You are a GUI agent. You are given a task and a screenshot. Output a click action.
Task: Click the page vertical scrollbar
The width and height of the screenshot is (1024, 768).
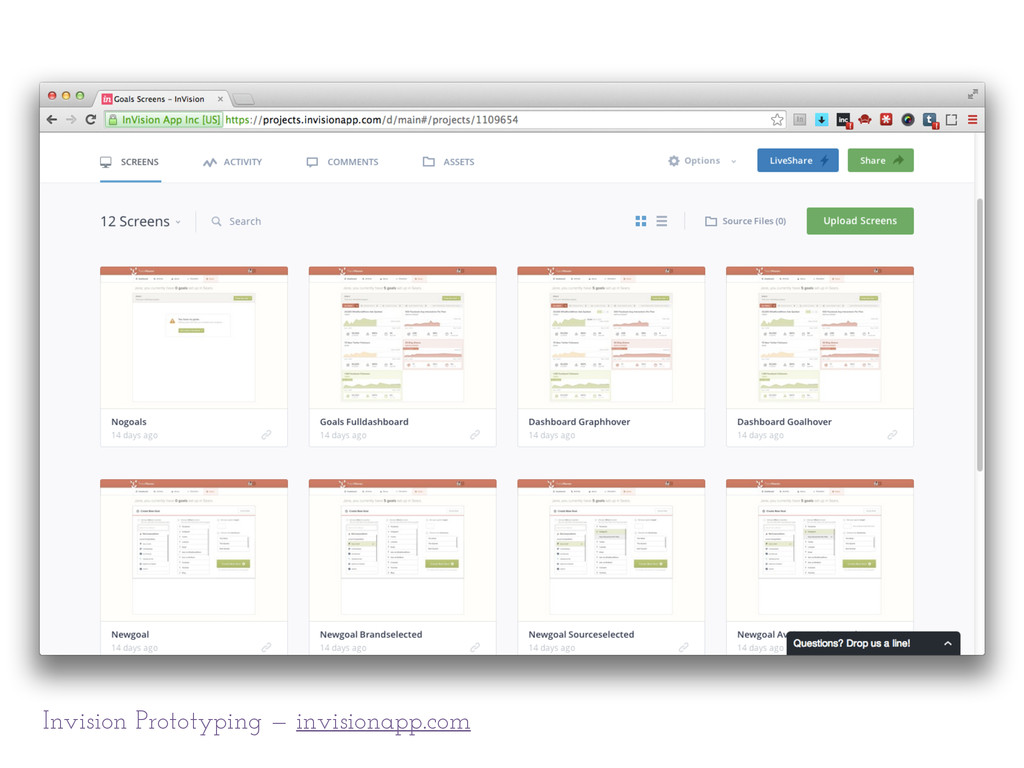pyautogui.click(x=980, y=334)
